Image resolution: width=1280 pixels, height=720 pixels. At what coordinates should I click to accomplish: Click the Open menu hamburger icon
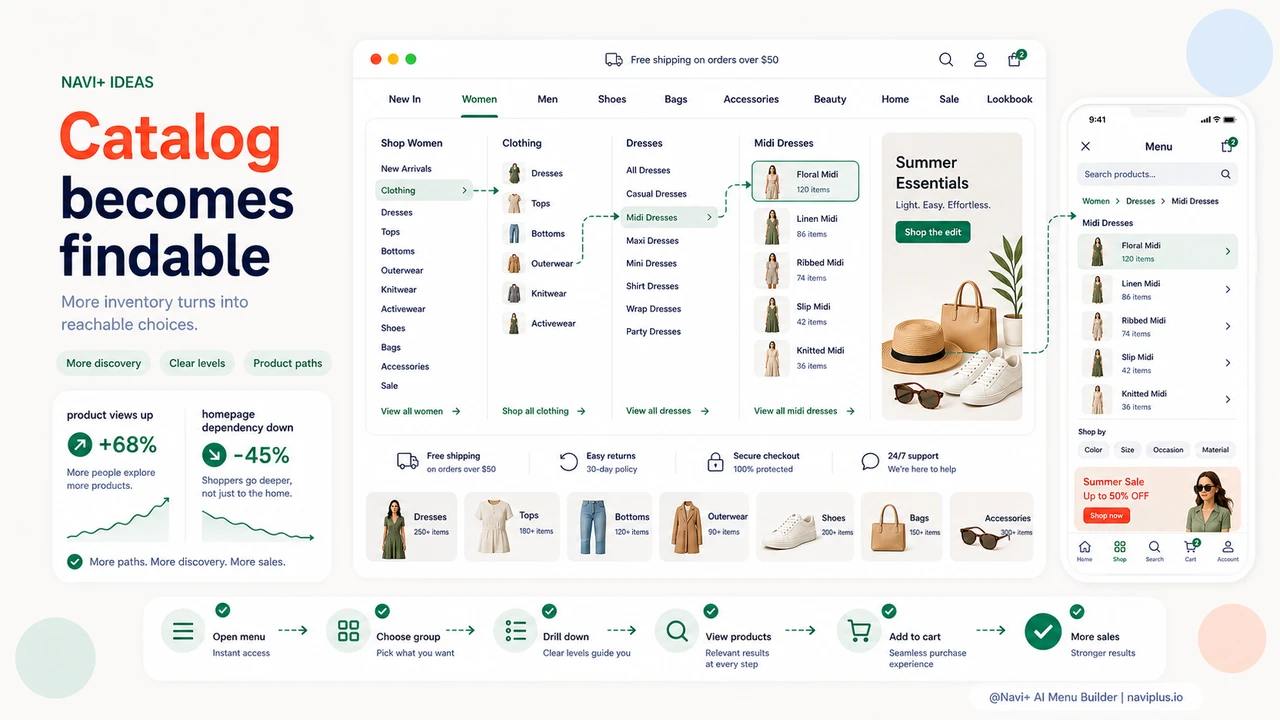pos(183,631)
